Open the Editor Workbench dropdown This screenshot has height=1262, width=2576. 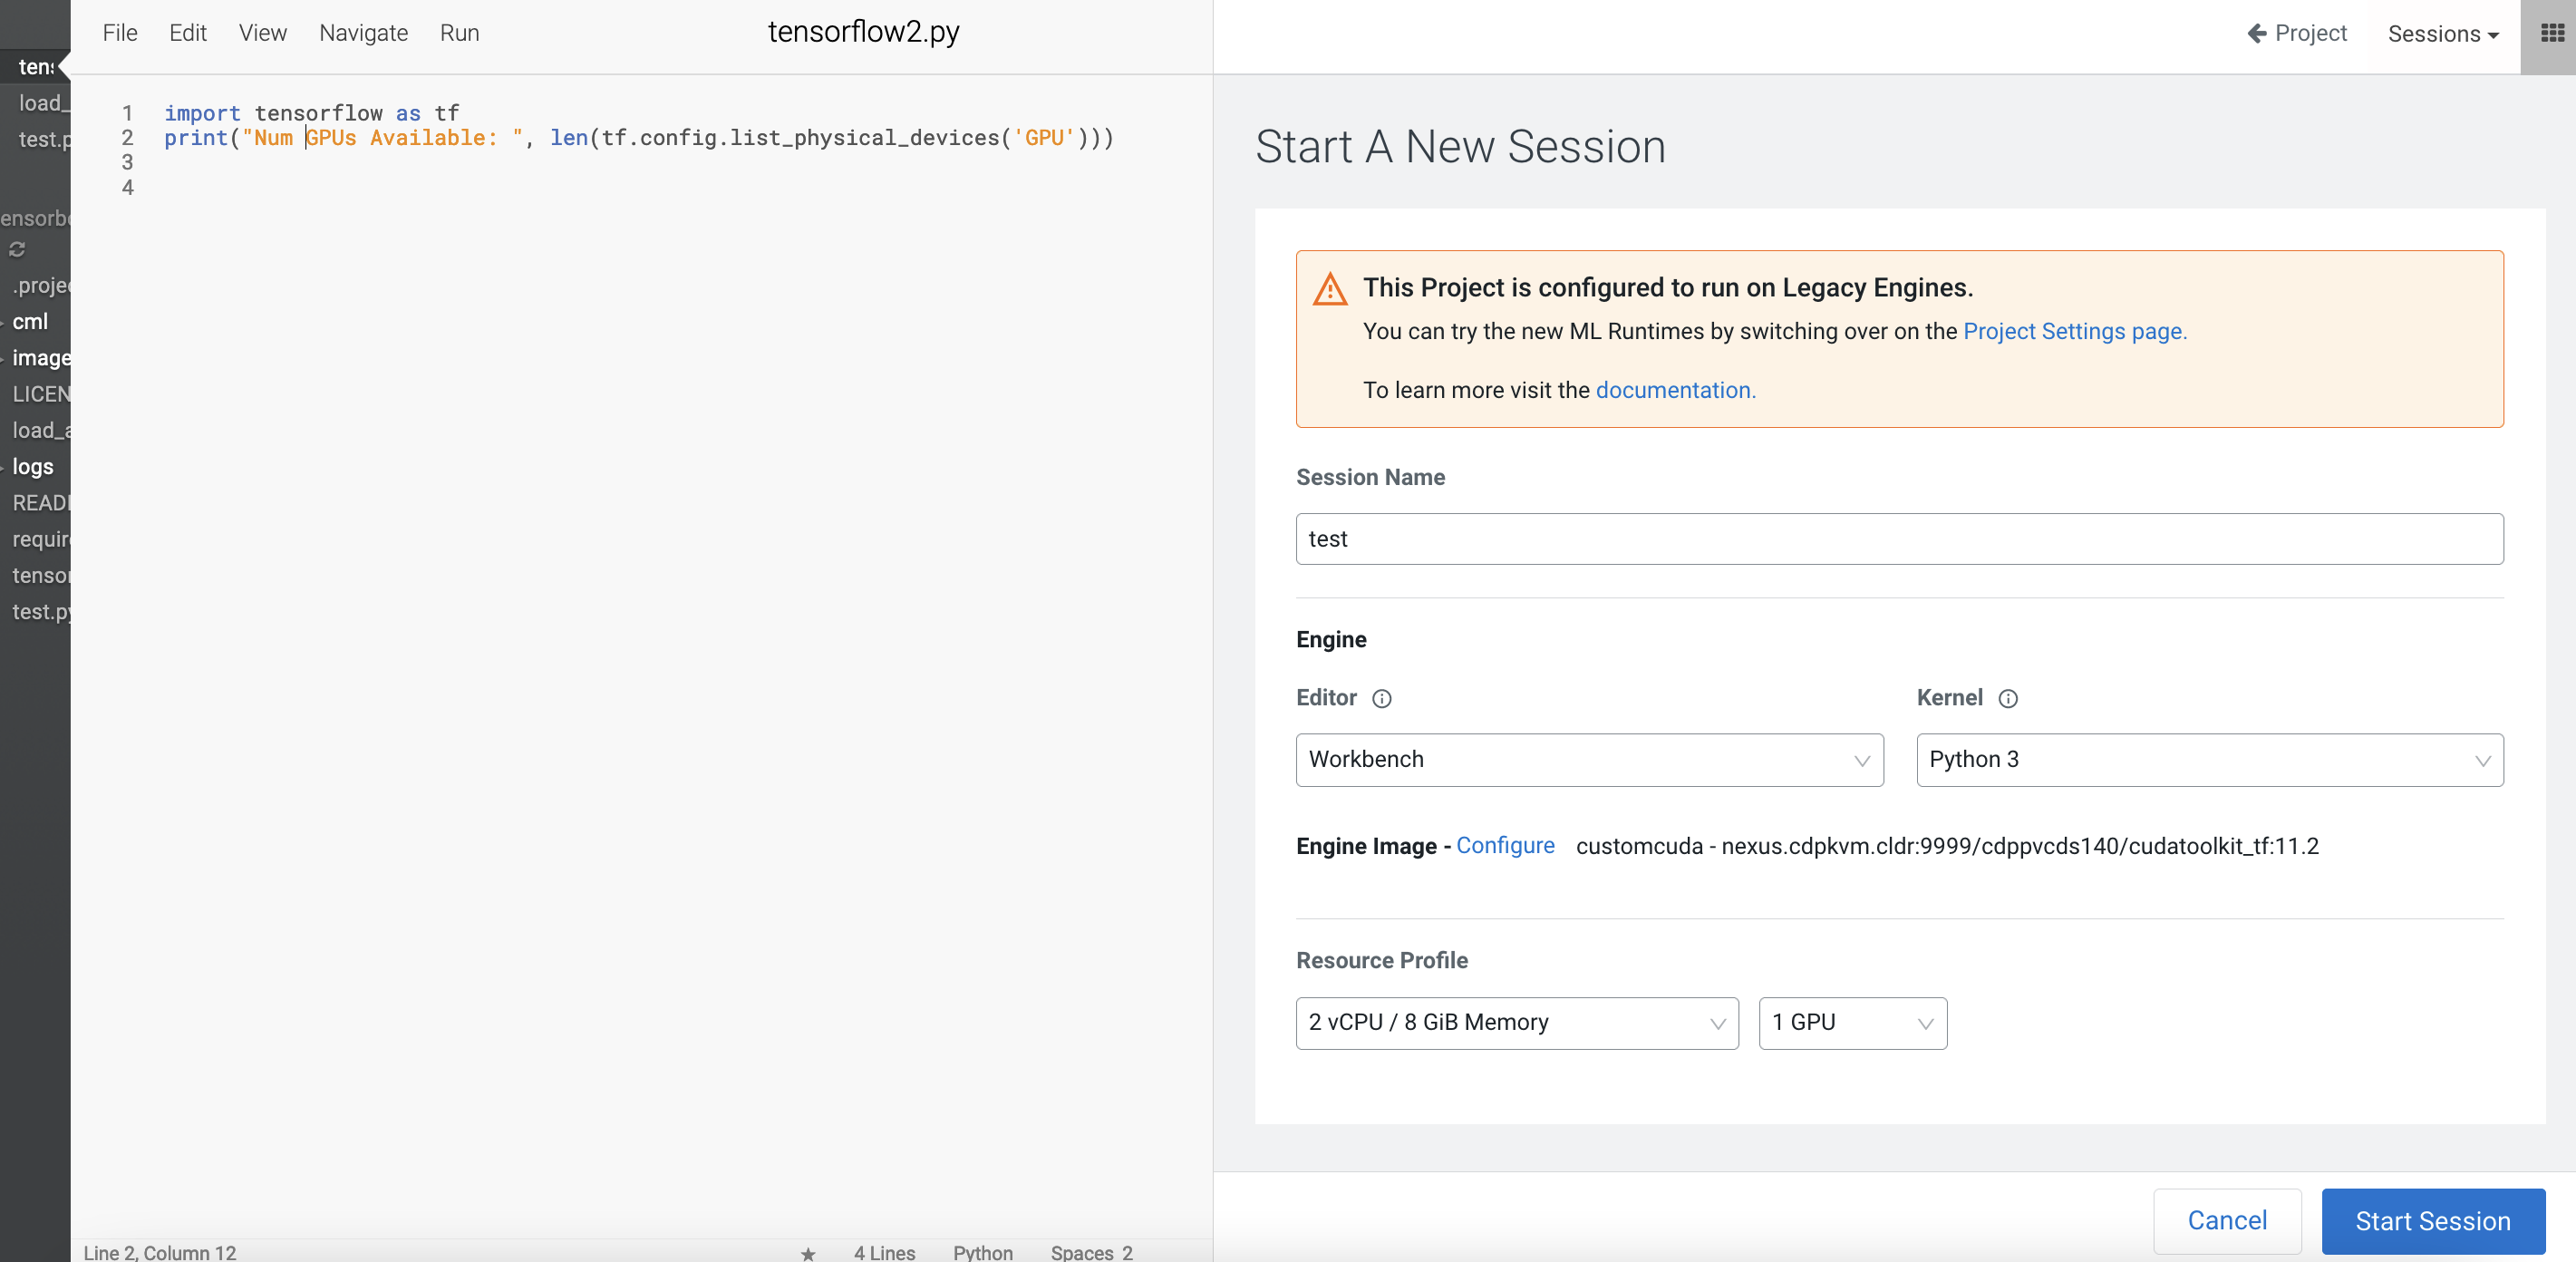1589,760
